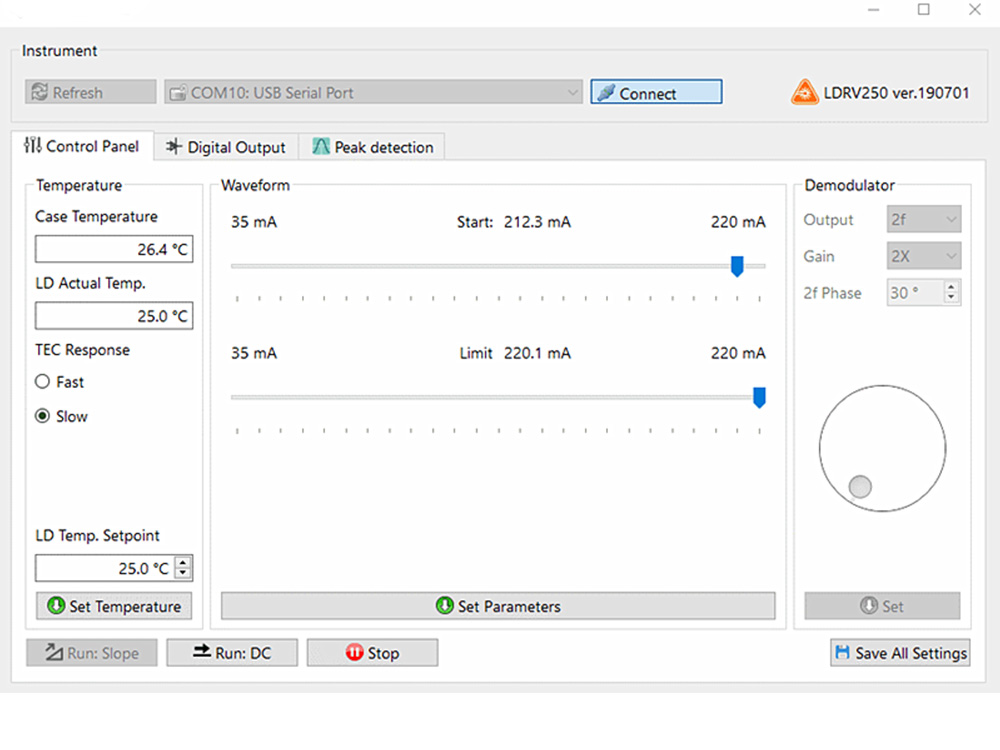1000x750 pixels.
Task: Start Run: DC mode
Action: click(232, 653)
